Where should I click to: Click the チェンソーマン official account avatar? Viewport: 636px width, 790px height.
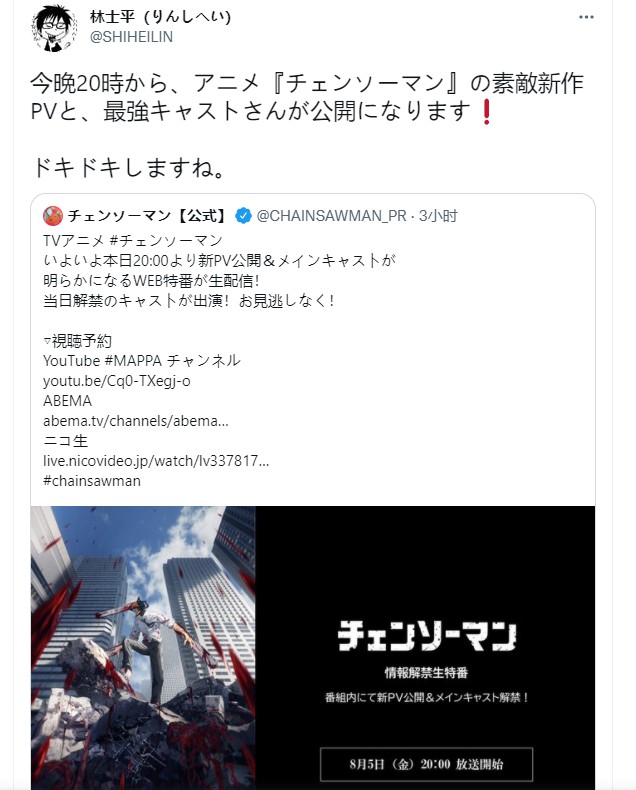pos(53,216)
